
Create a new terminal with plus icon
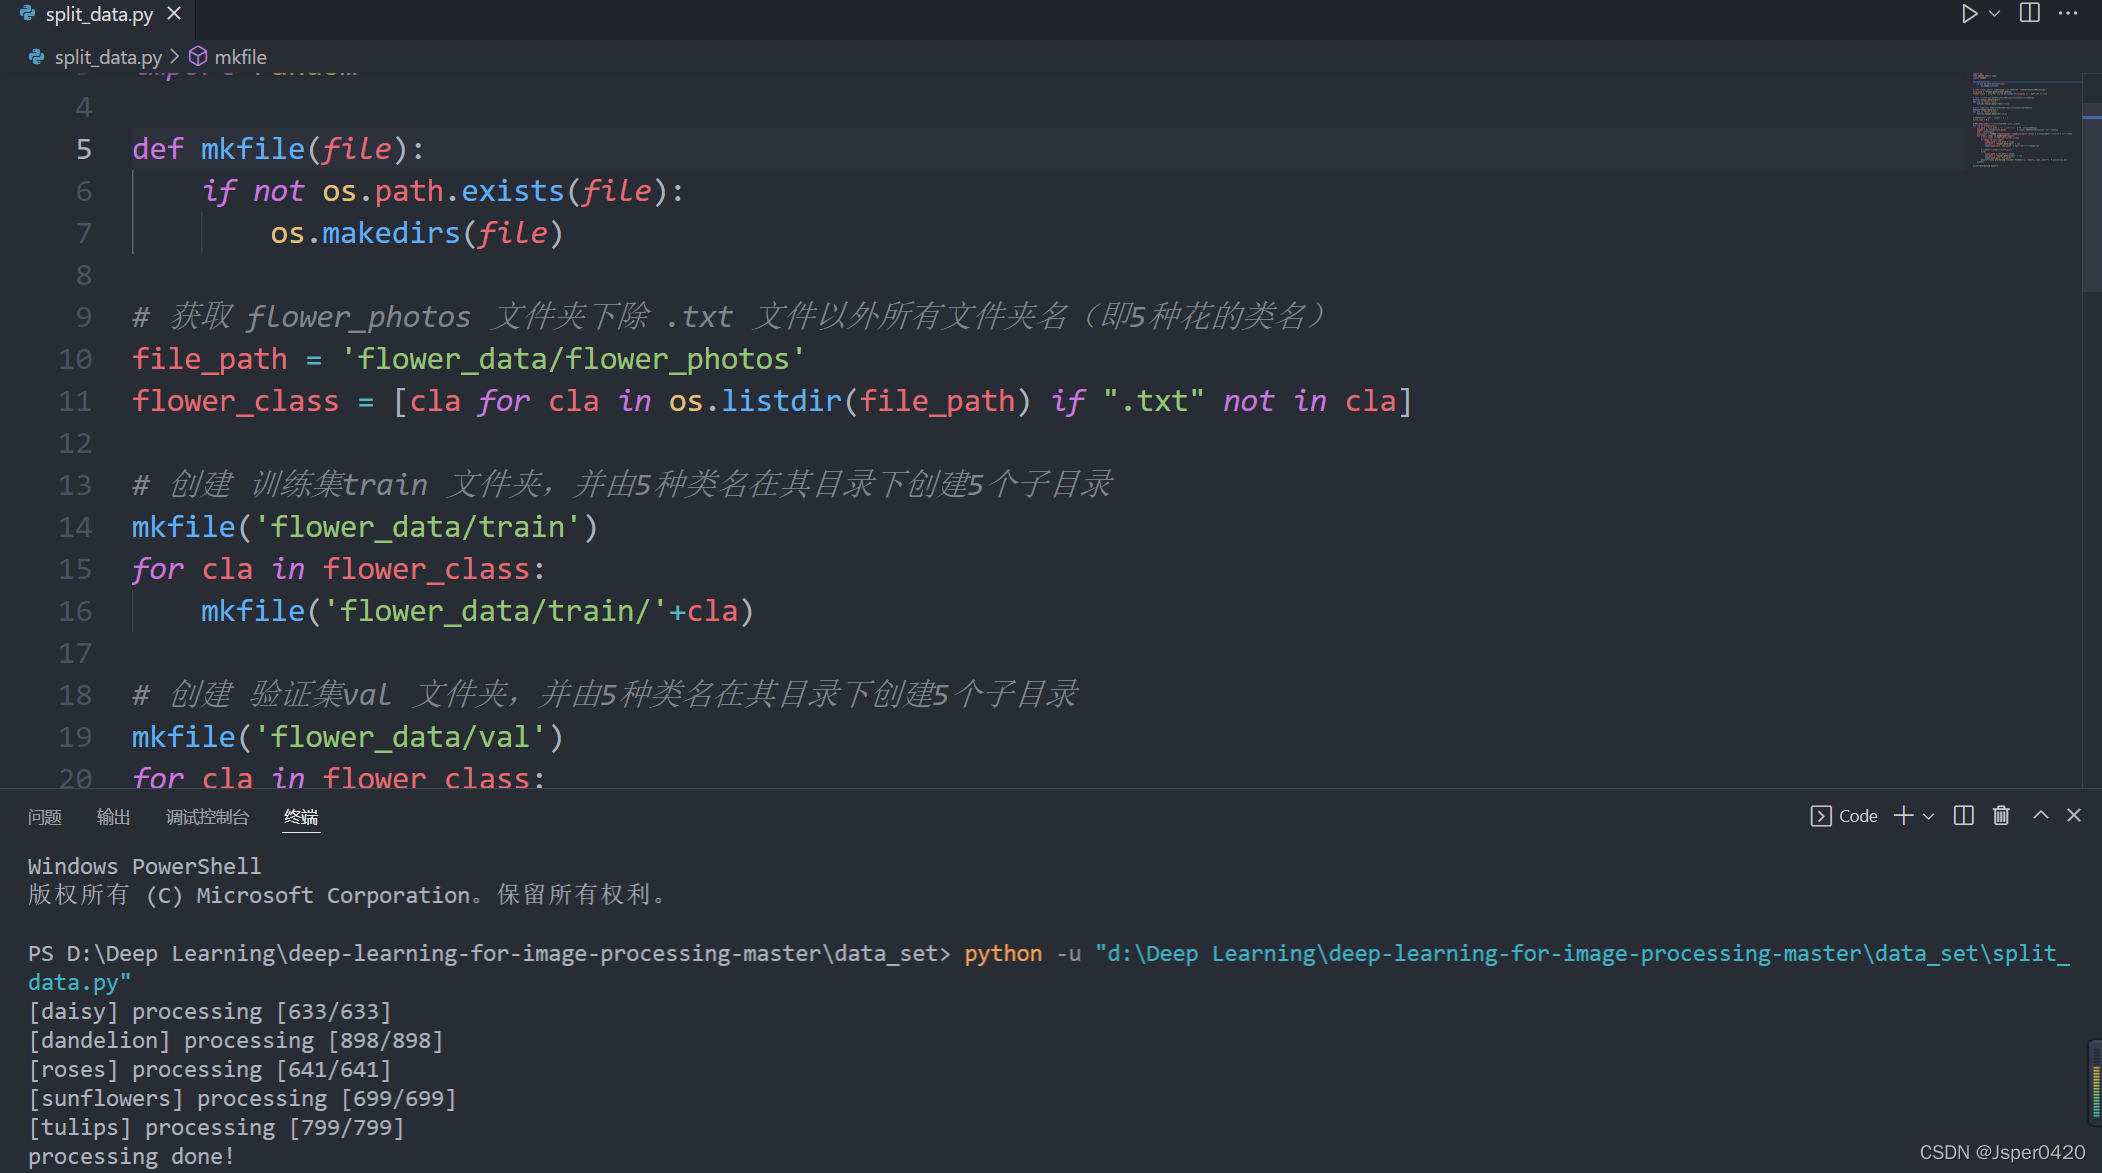(x=1904, y=816)
